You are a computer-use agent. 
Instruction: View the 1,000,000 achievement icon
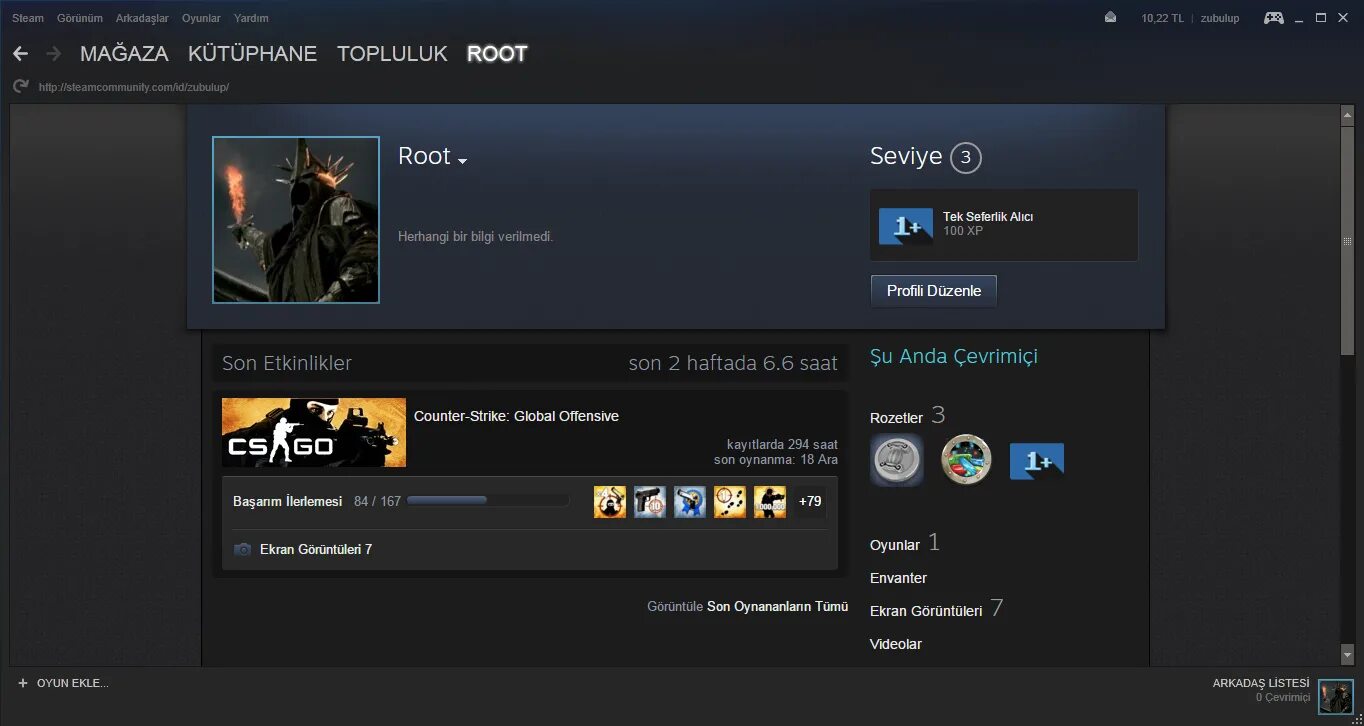coord(770,501)
